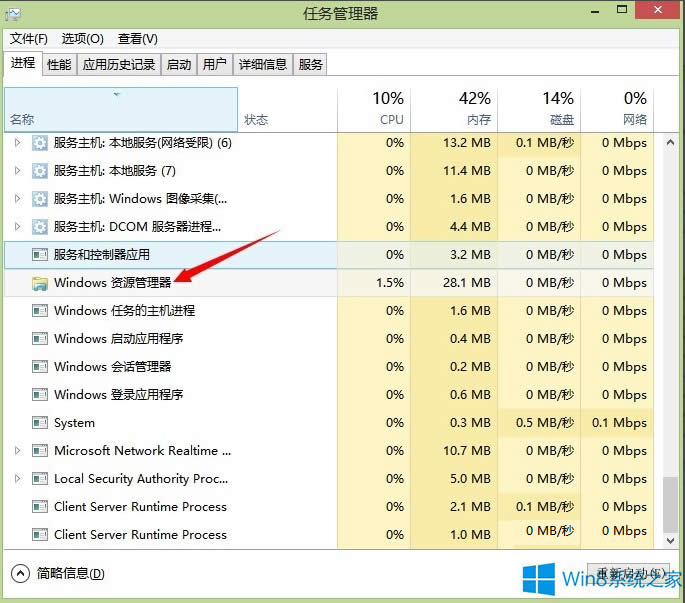Open the 文件(F) menu
This screenshot has height=603, width=685.
pyautogui.click(x=29, y=39)
